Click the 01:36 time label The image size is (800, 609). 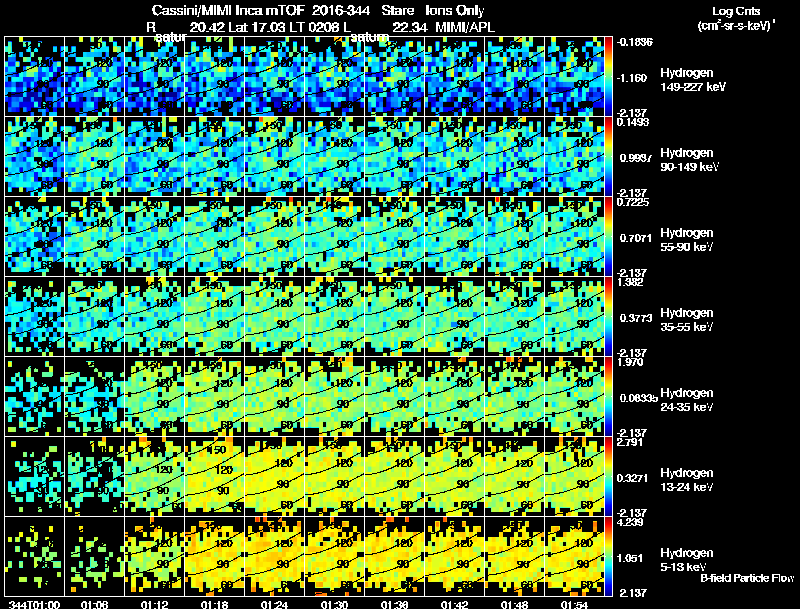click(x=395, y=605)
